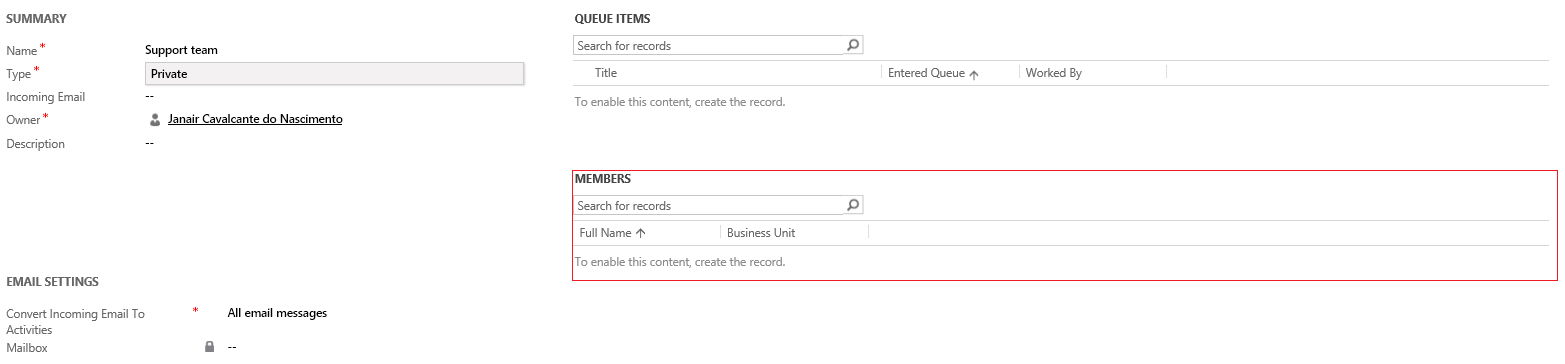Viewport: 1565px width, 364px height.
Task: Click the Mailbox lock icon
Action: 209,347
